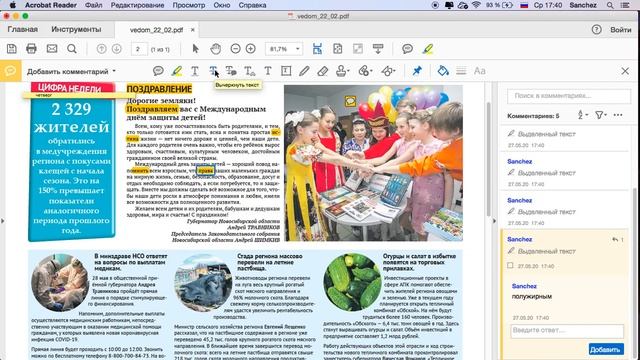640x360 pixels.
Task: Zoom out with the minus icon
Action: tap(235, 49)
